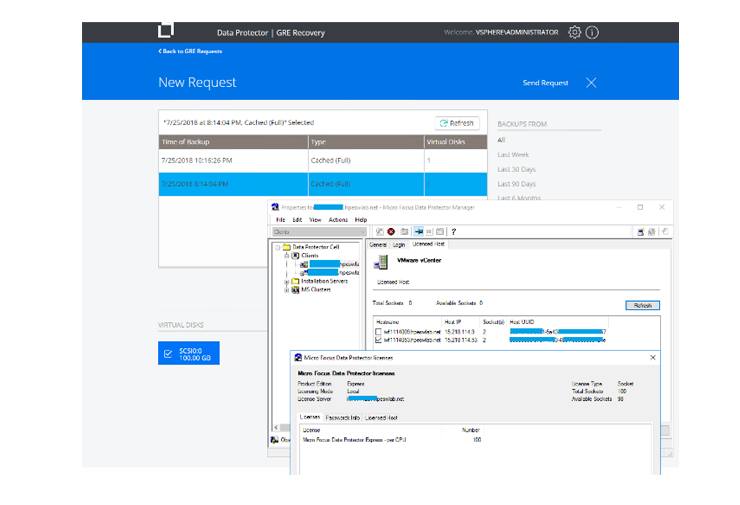Open Licensed Host tab in licenses dialog
740x505 pixels.
pyautogui.click(x=381, y=418)
